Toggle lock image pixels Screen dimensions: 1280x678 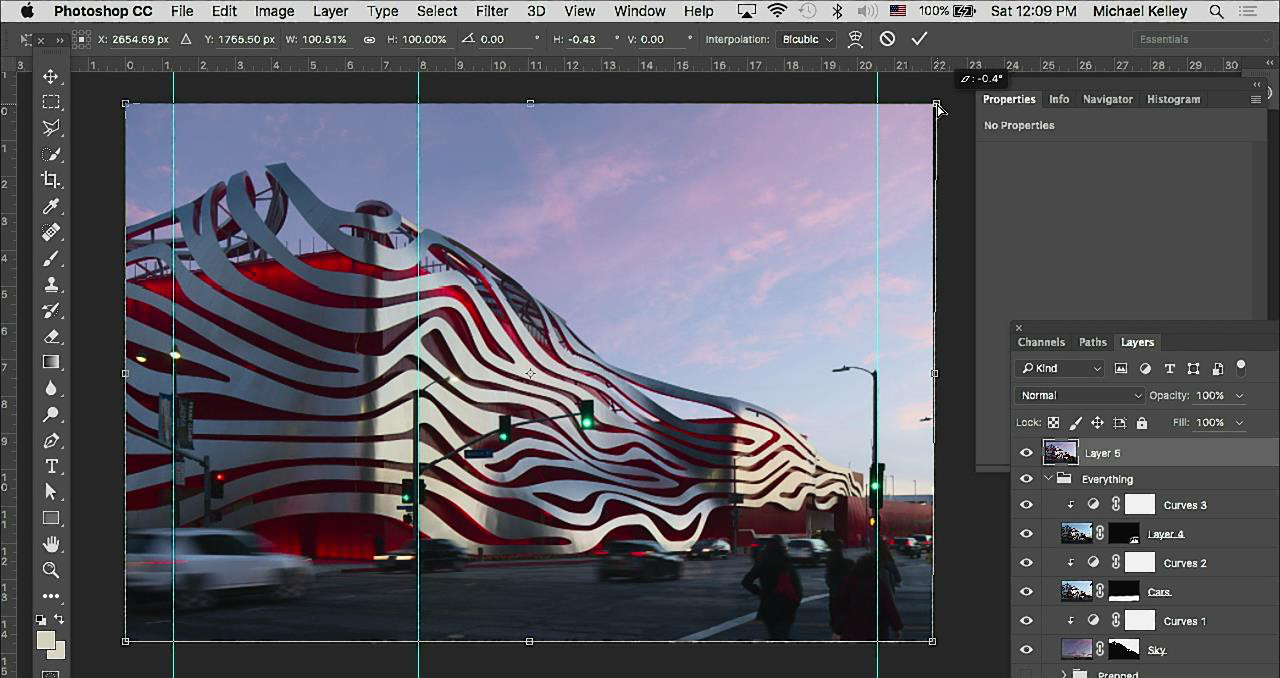tap(1075, 423)
